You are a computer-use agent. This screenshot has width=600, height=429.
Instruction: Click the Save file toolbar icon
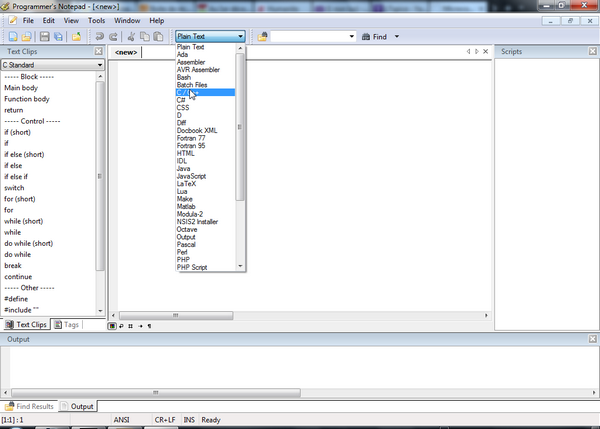44,37
